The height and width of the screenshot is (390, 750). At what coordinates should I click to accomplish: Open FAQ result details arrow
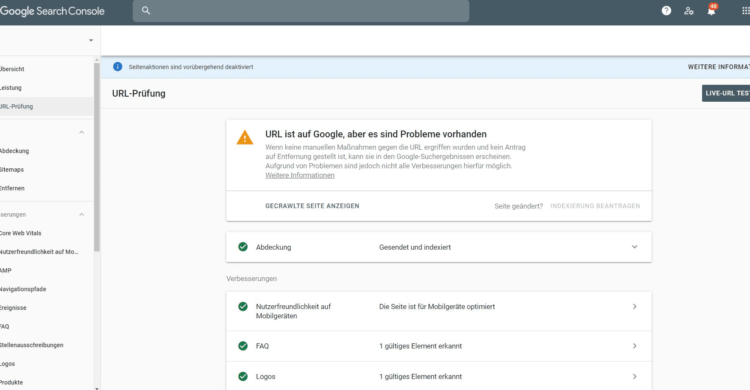point(635,345)
